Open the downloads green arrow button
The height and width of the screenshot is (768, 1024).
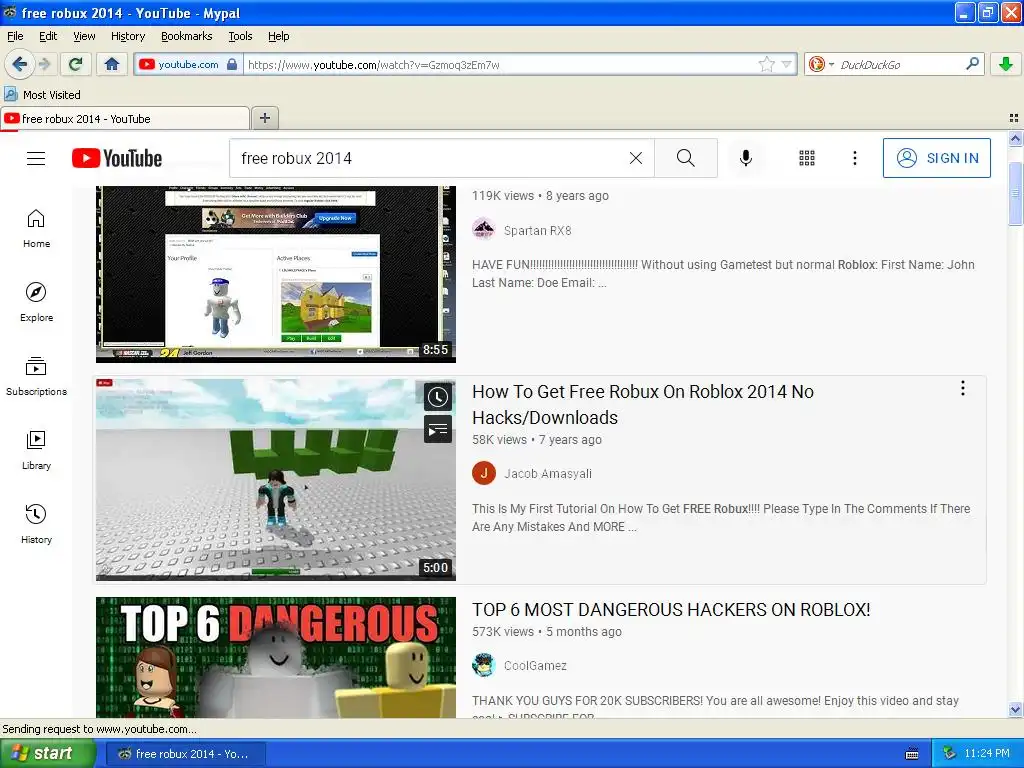point(1006,64)
